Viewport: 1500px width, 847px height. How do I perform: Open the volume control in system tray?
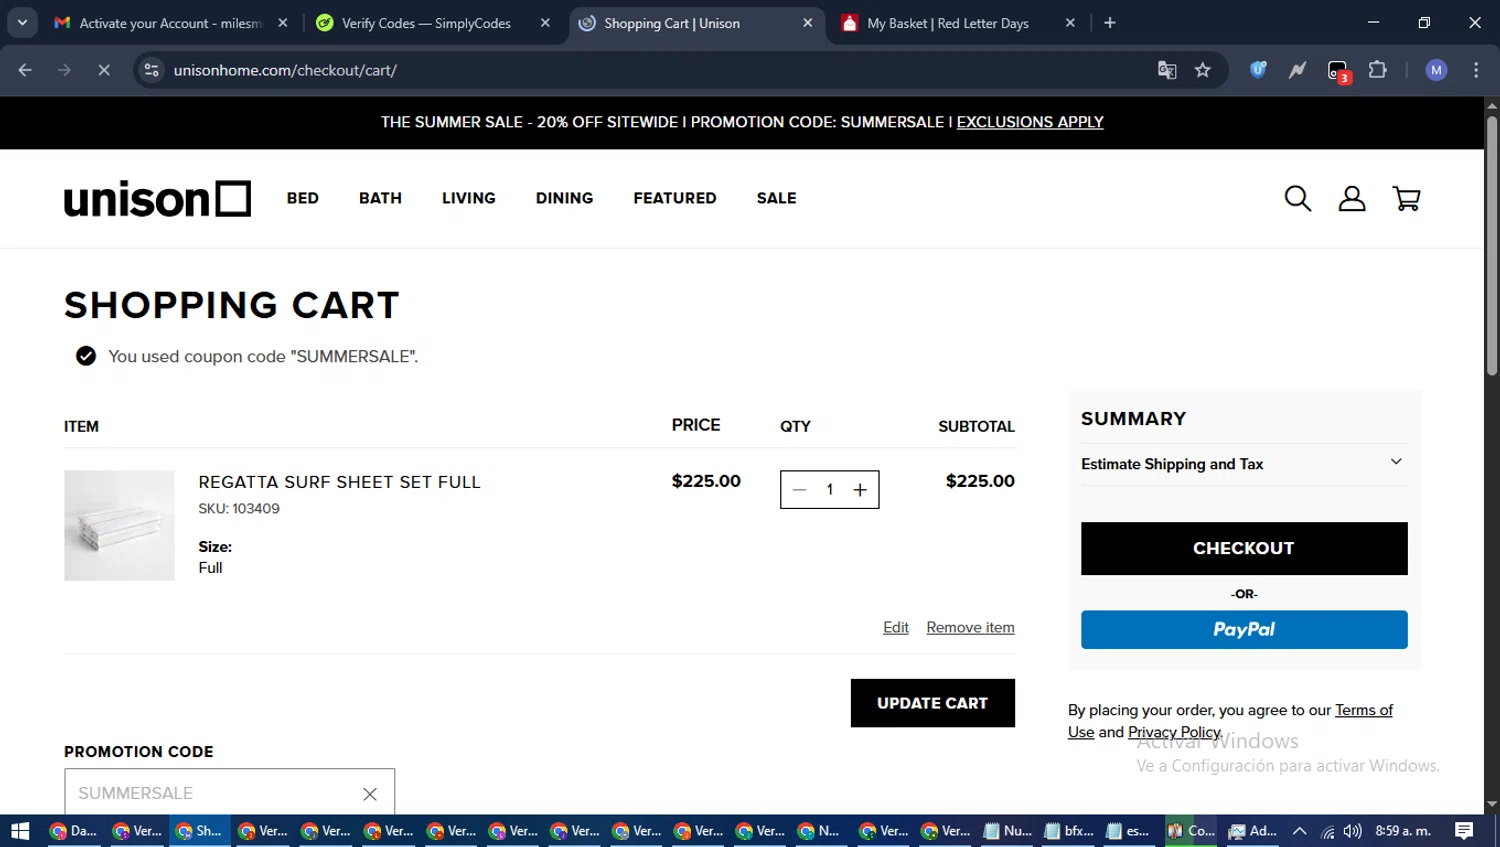click(x=1353, y=831)
